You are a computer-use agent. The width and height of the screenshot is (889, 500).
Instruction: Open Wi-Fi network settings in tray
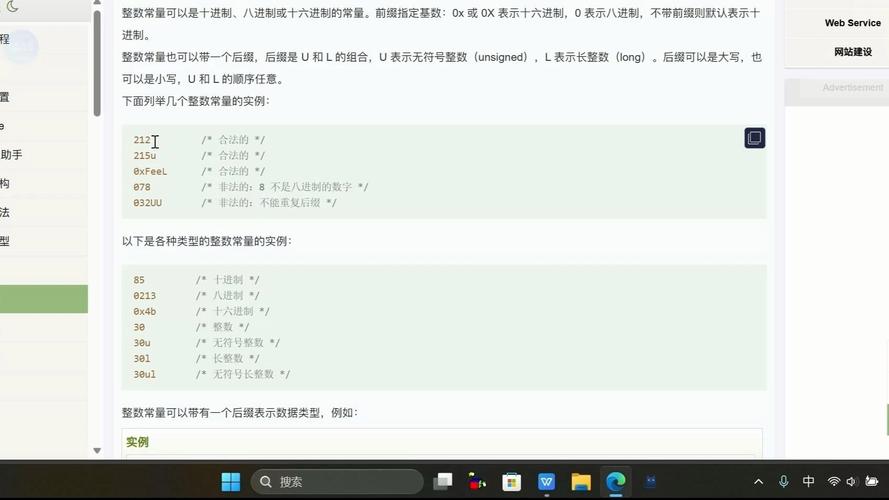click(833, 482)
